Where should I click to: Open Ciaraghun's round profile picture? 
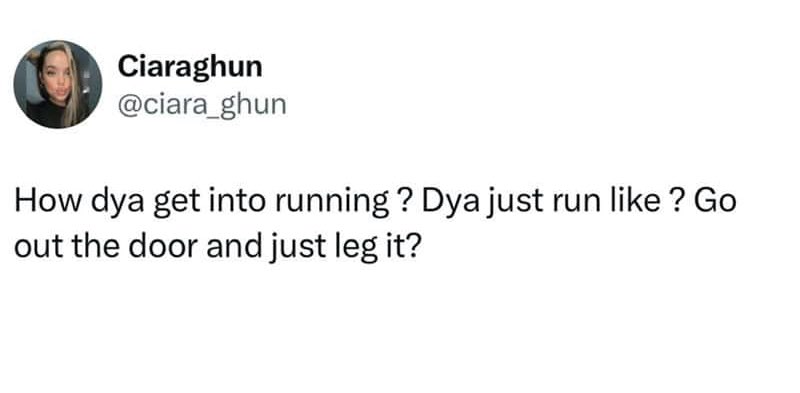pyautogui.click(x=58, y=84)
